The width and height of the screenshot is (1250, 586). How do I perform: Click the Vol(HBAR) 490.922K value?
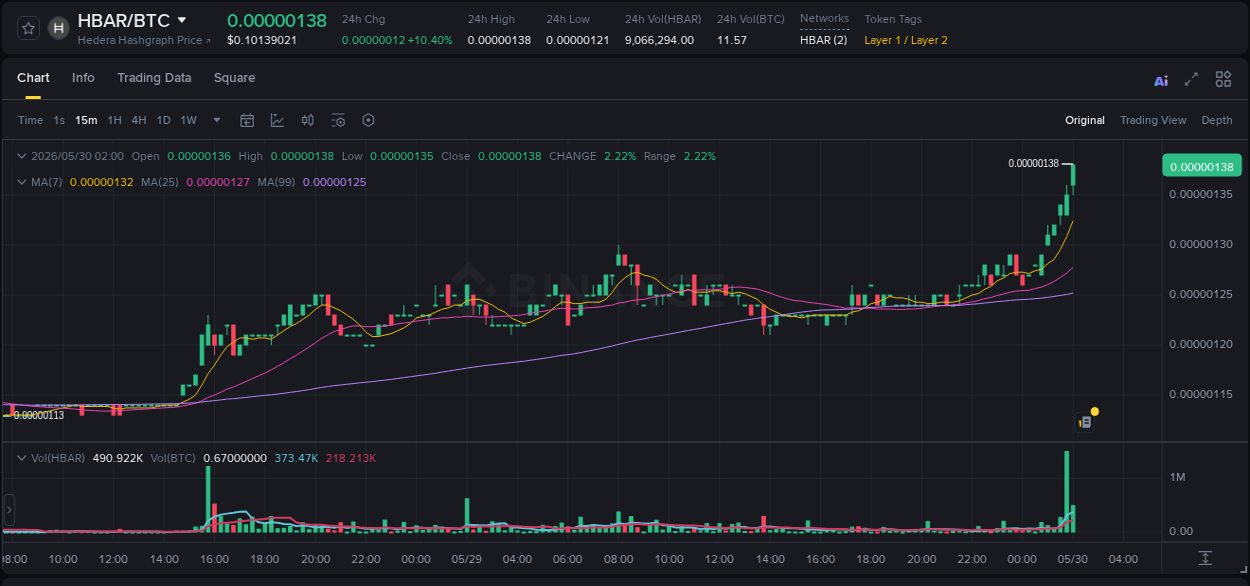point(118,457)
